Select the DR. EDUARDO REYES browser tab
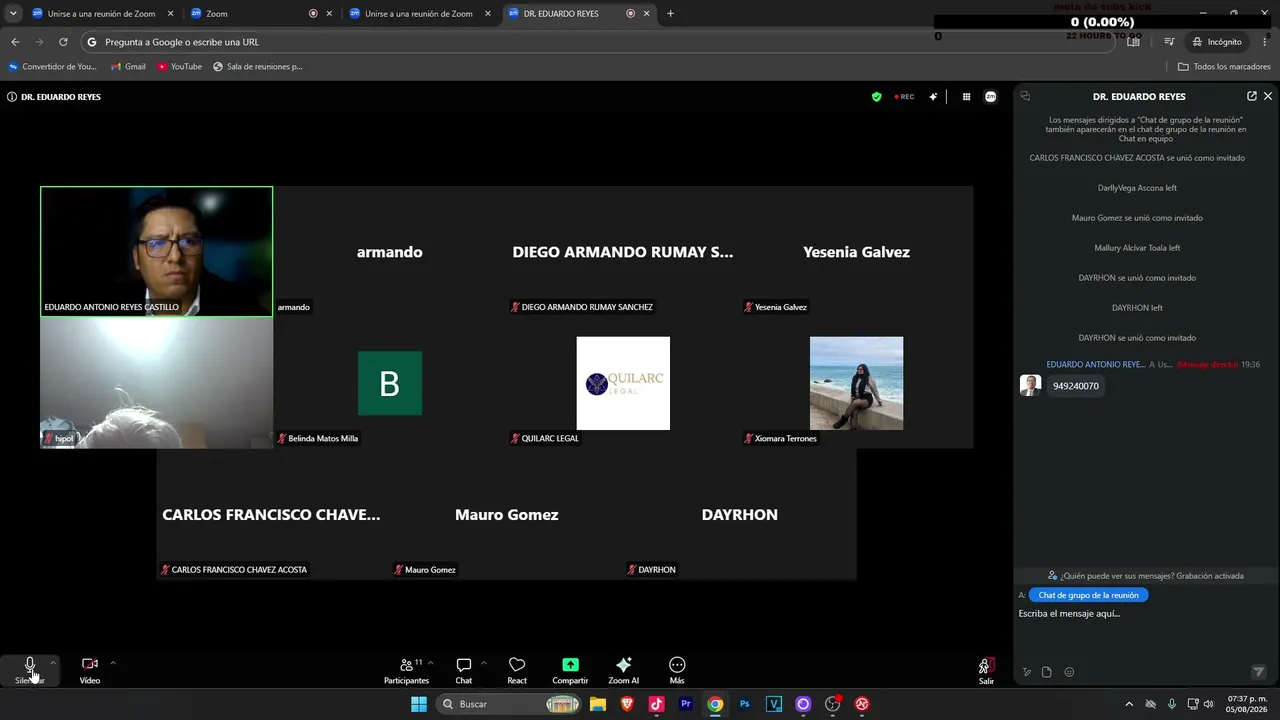This screenshot has height=720, width=1280. (577, 14)
